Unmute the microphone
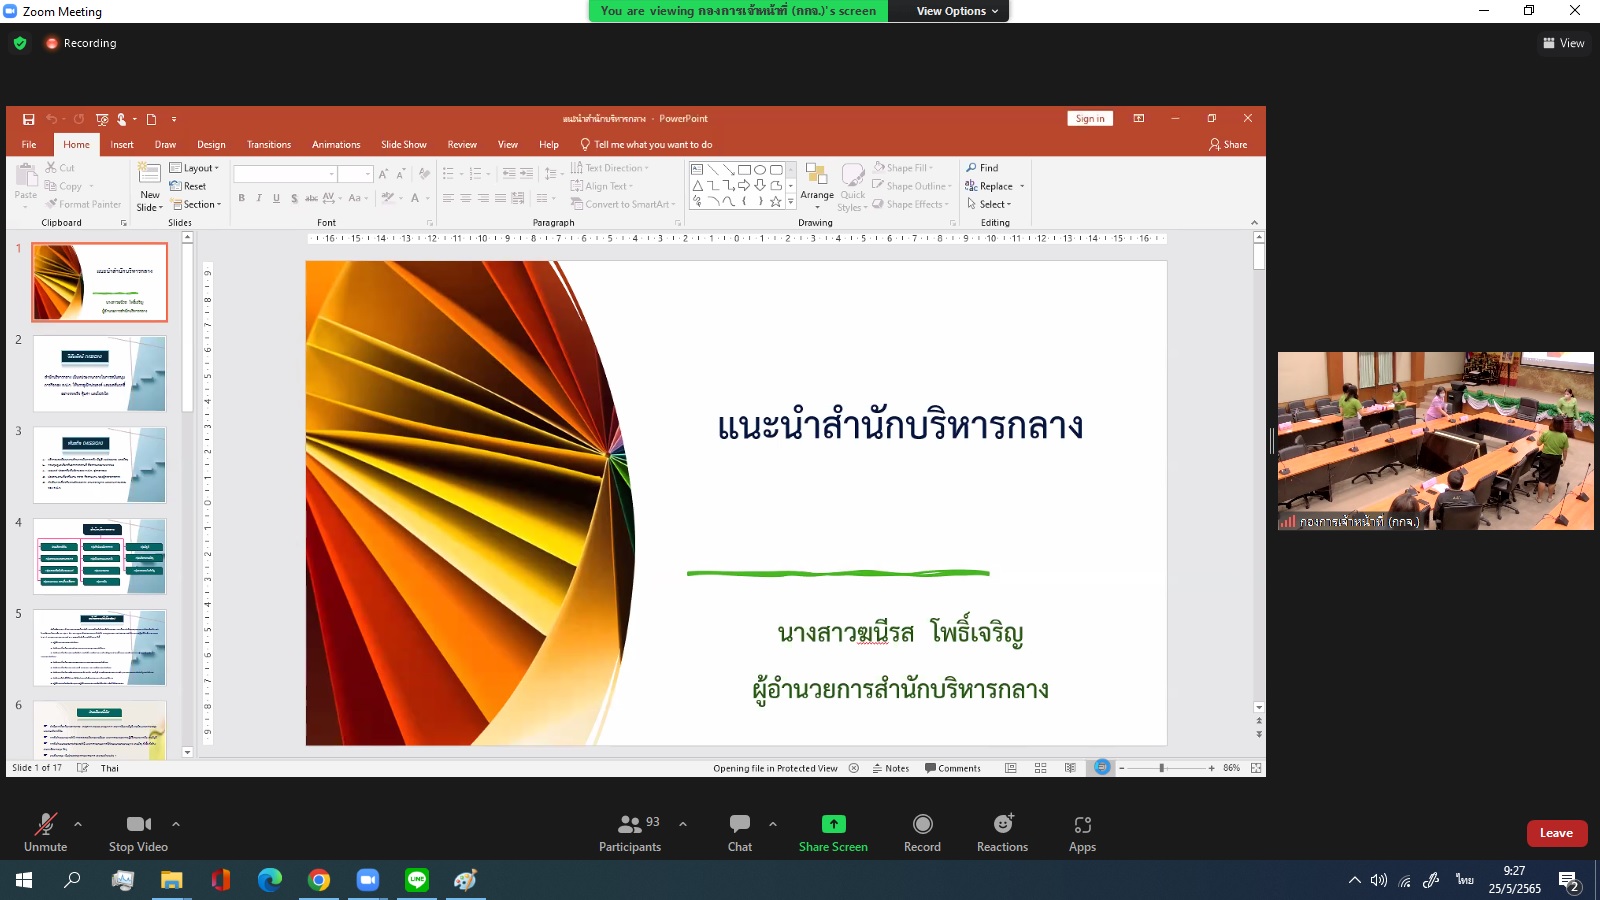This screenshot has width=1600, height=900. 46,832
